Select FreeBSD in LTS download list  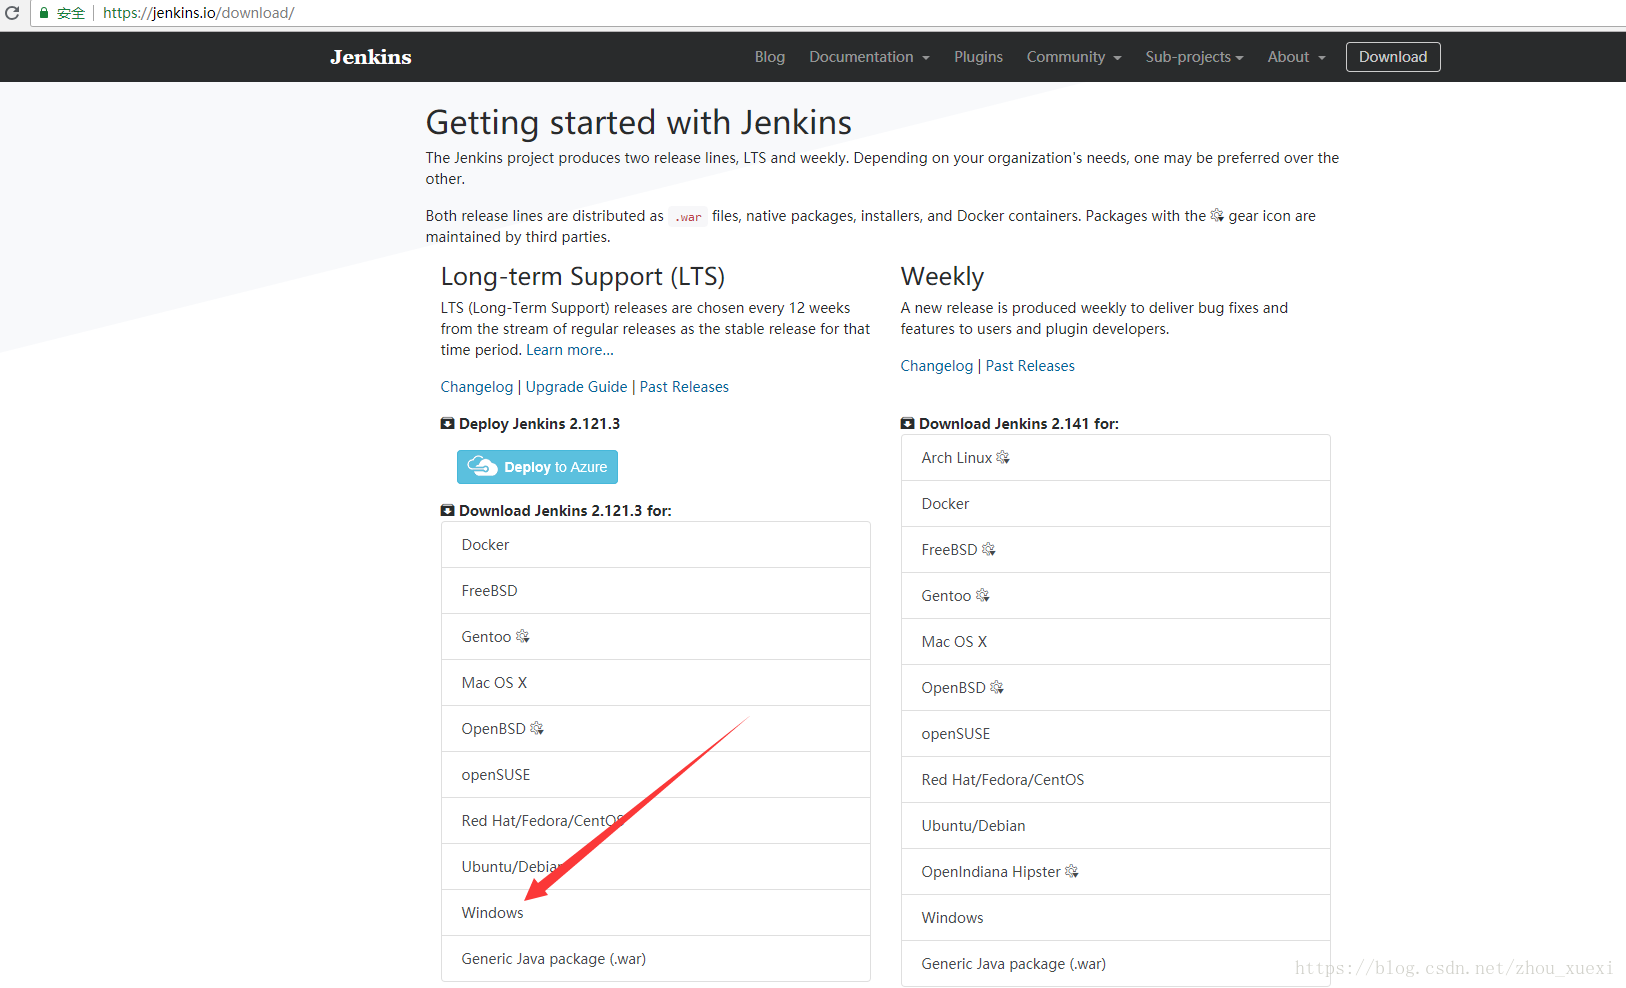(656, 591)
